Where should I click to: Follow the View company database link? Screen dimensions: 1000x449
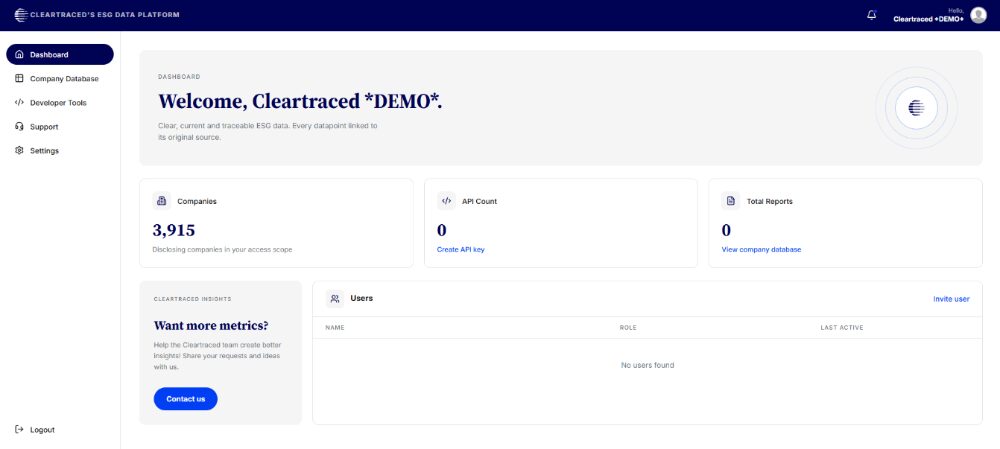coord(761,250)
